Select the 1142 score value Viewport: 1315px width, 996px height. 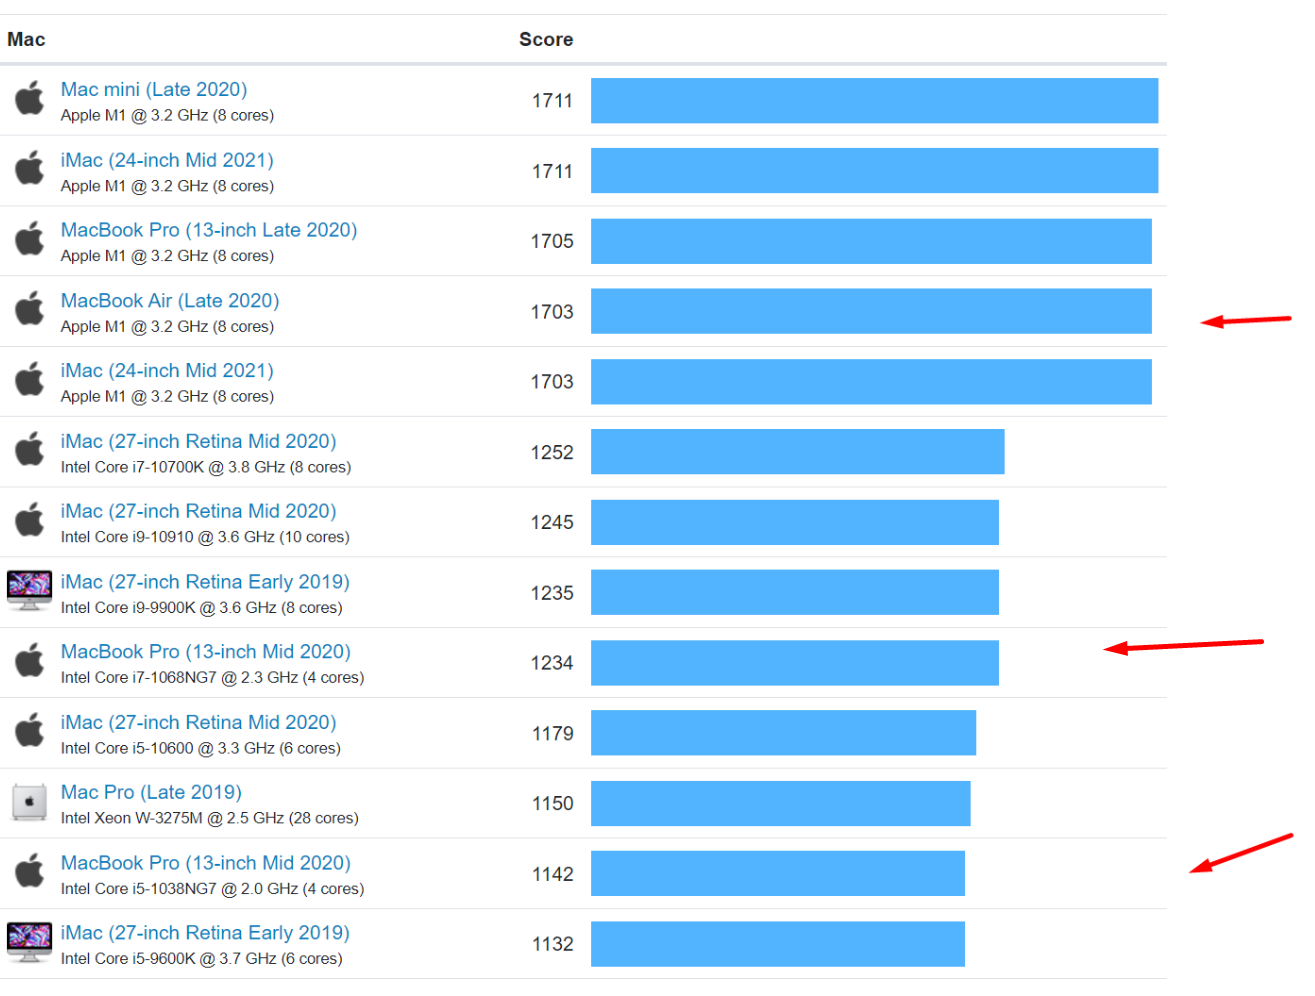(x=552, y=874)
